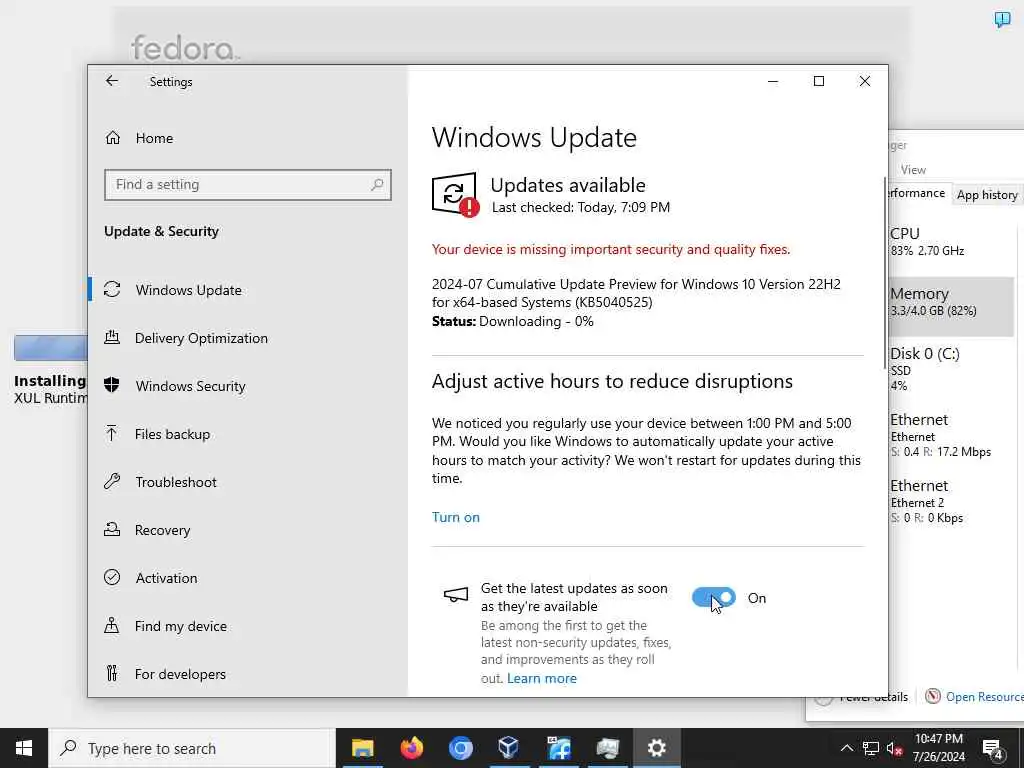Select CPU in Task Manager performance list
The width and height of the screenshot is (1024, 768).
click(952, 241)
